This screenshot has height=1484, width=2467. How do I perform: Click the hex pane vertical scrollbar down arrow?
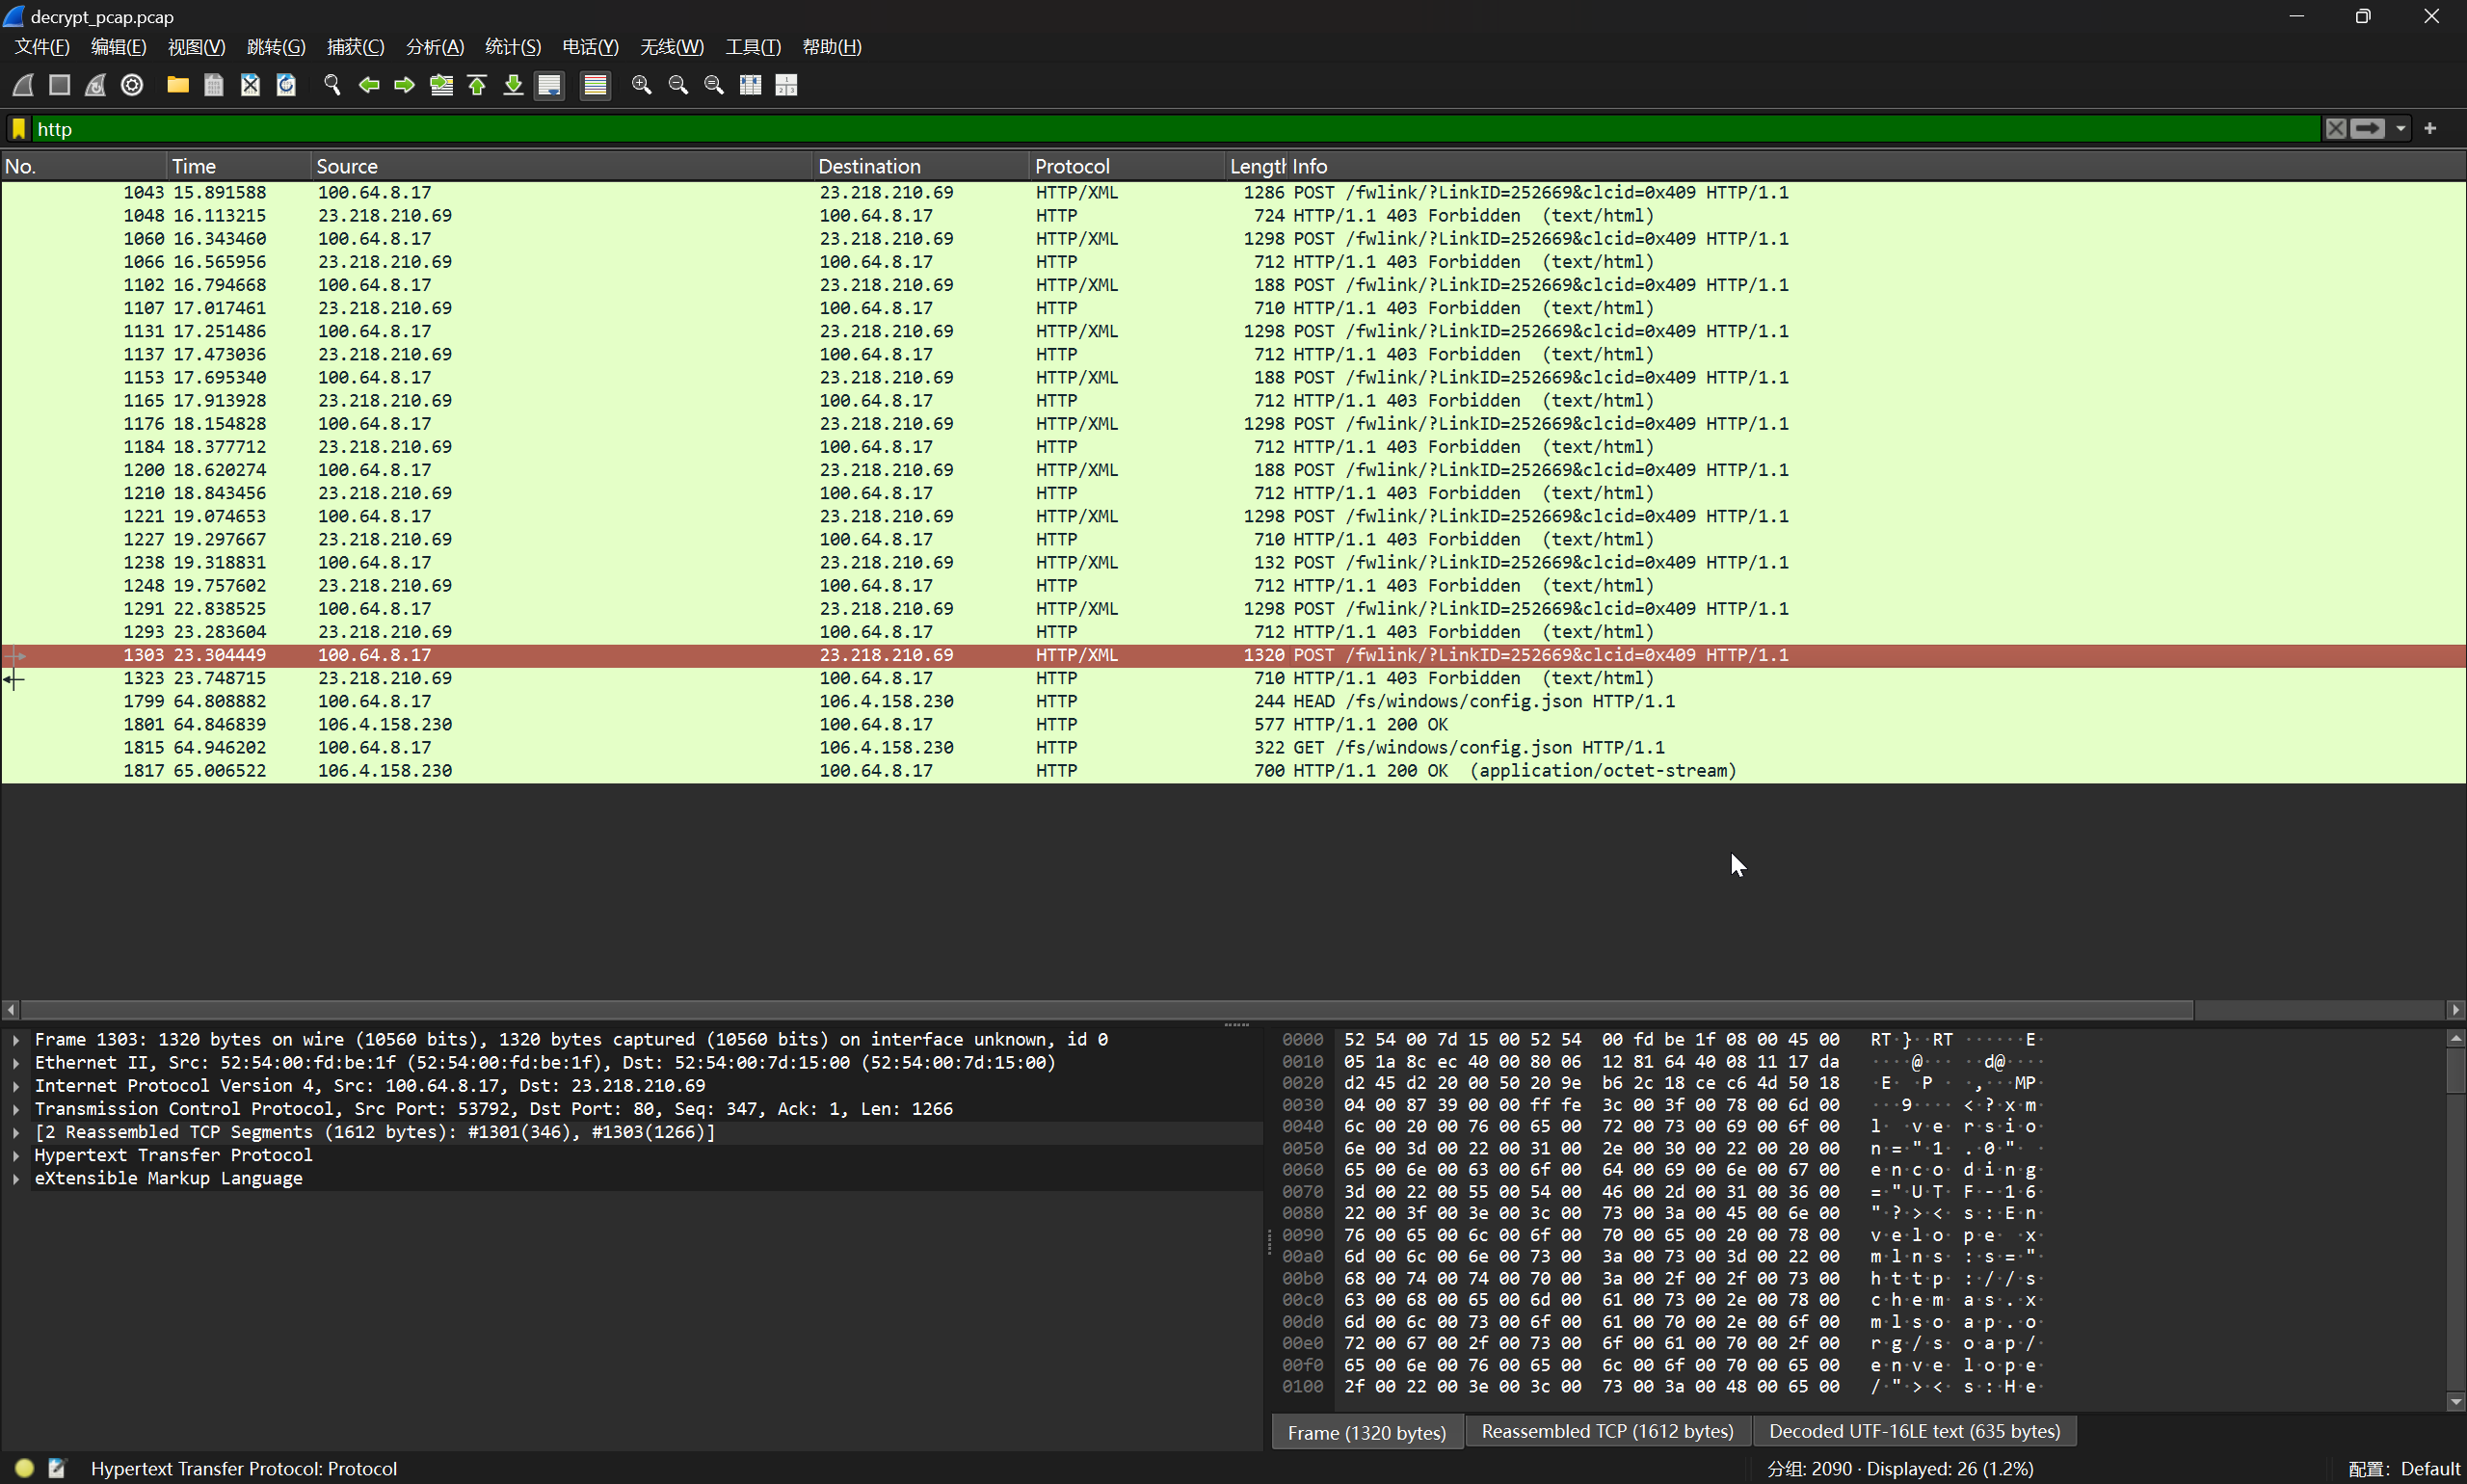click(2456, 1402)
